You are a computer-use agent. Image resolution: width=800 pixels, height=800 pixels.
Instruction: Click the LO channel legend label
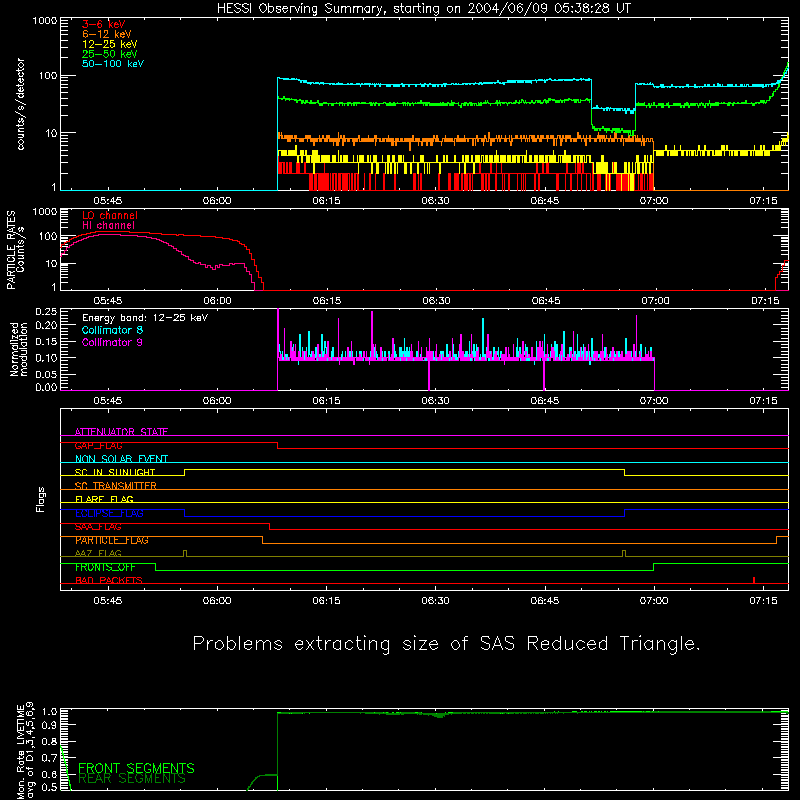109,215
